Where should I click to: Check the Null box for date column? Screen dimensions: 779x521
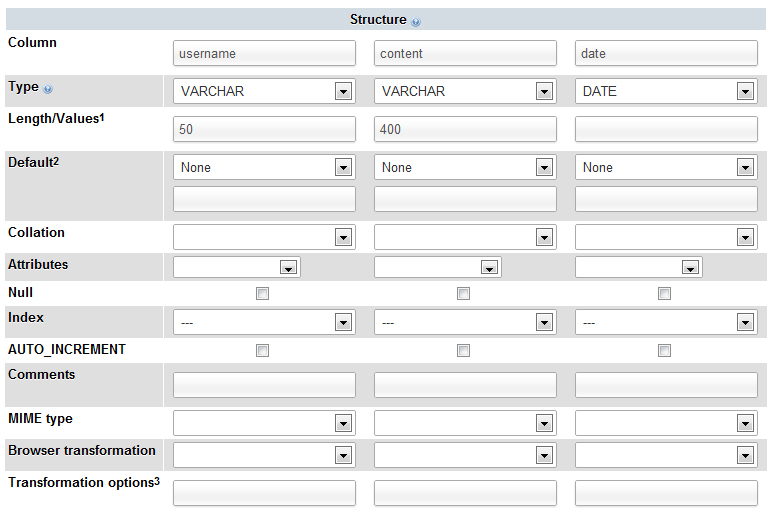665,294
